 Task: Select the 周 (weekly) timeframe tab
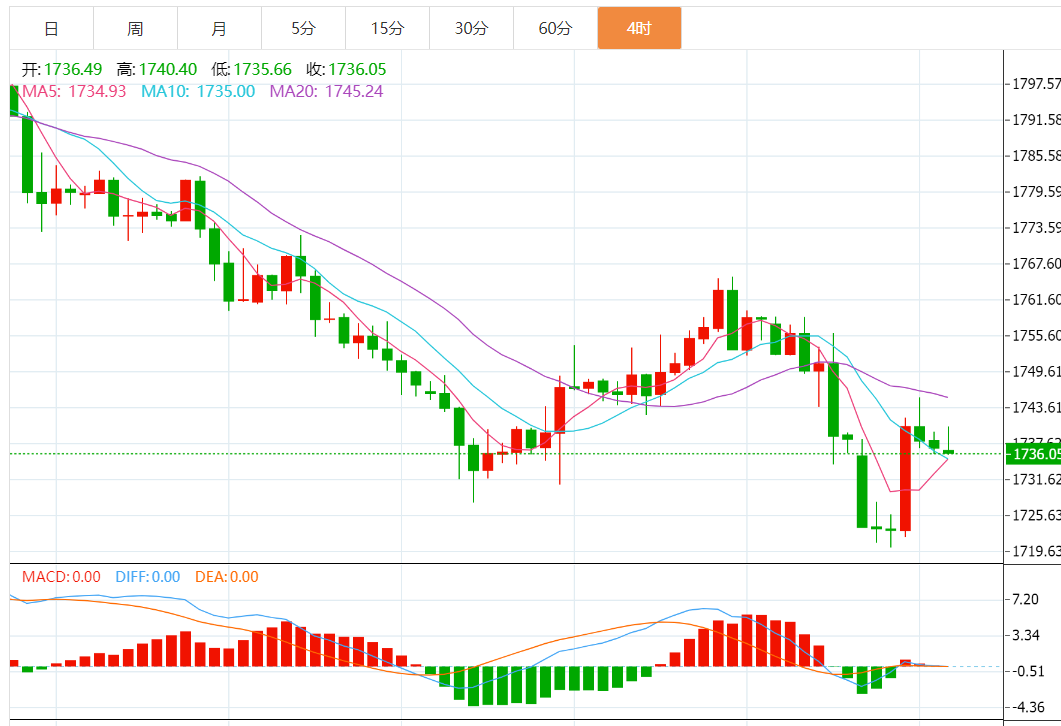click(x=135, y=28)
